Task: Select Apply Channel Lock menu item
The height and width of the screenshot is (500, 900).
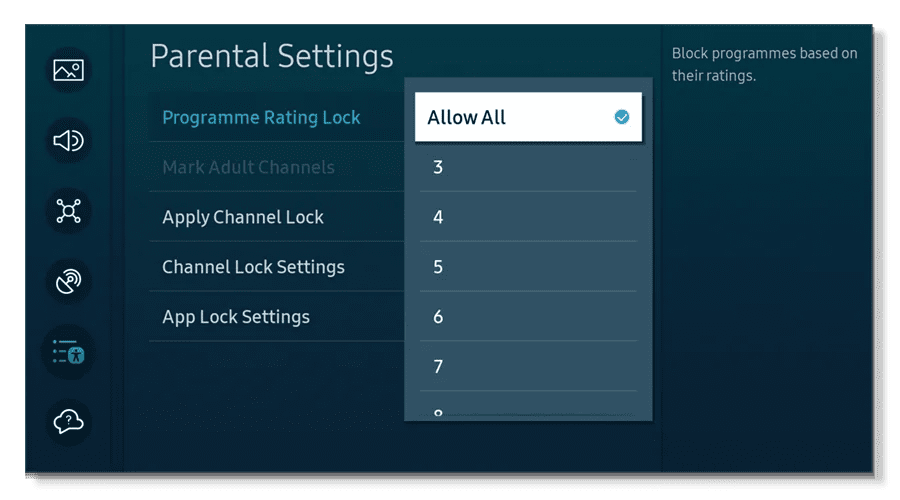Action: point(243,217)
